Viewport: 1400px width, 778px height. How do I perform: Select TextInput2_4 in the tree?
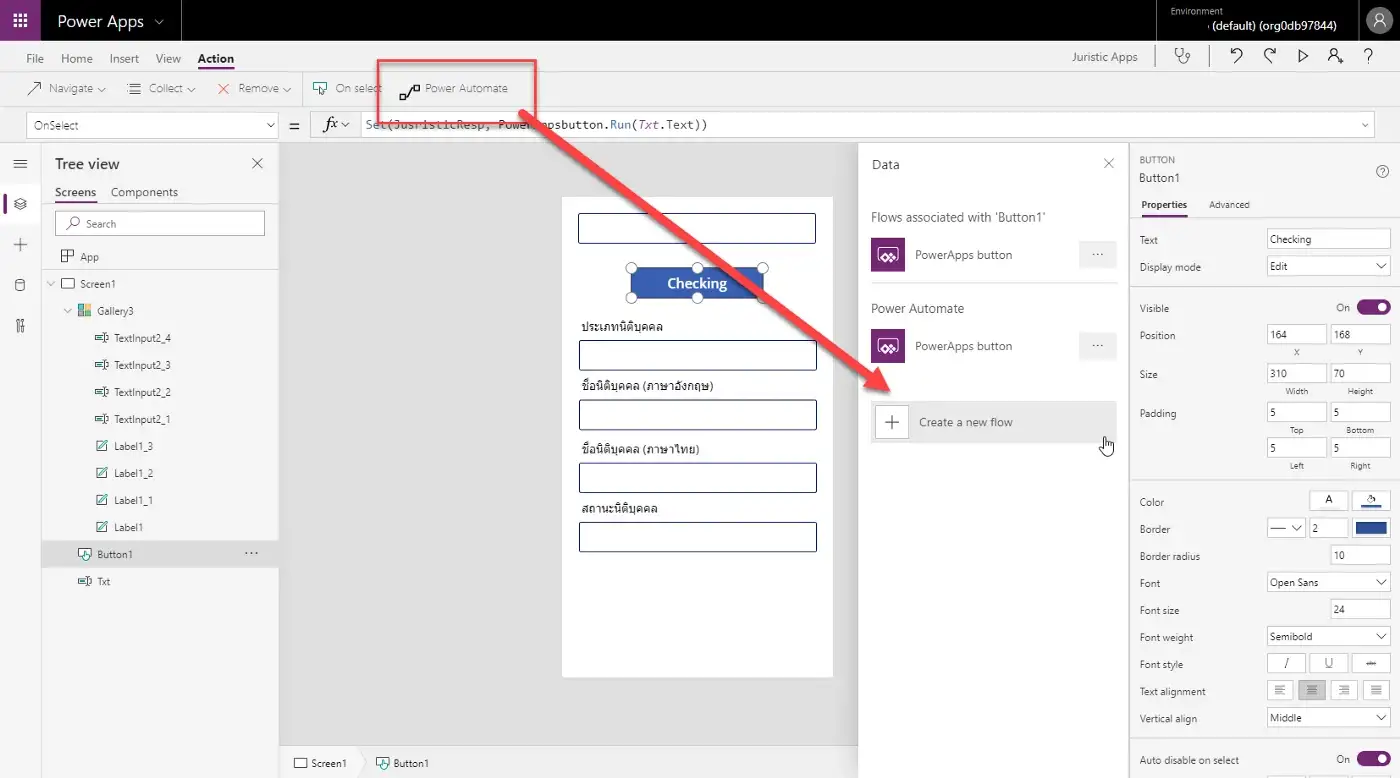(142, 338)
